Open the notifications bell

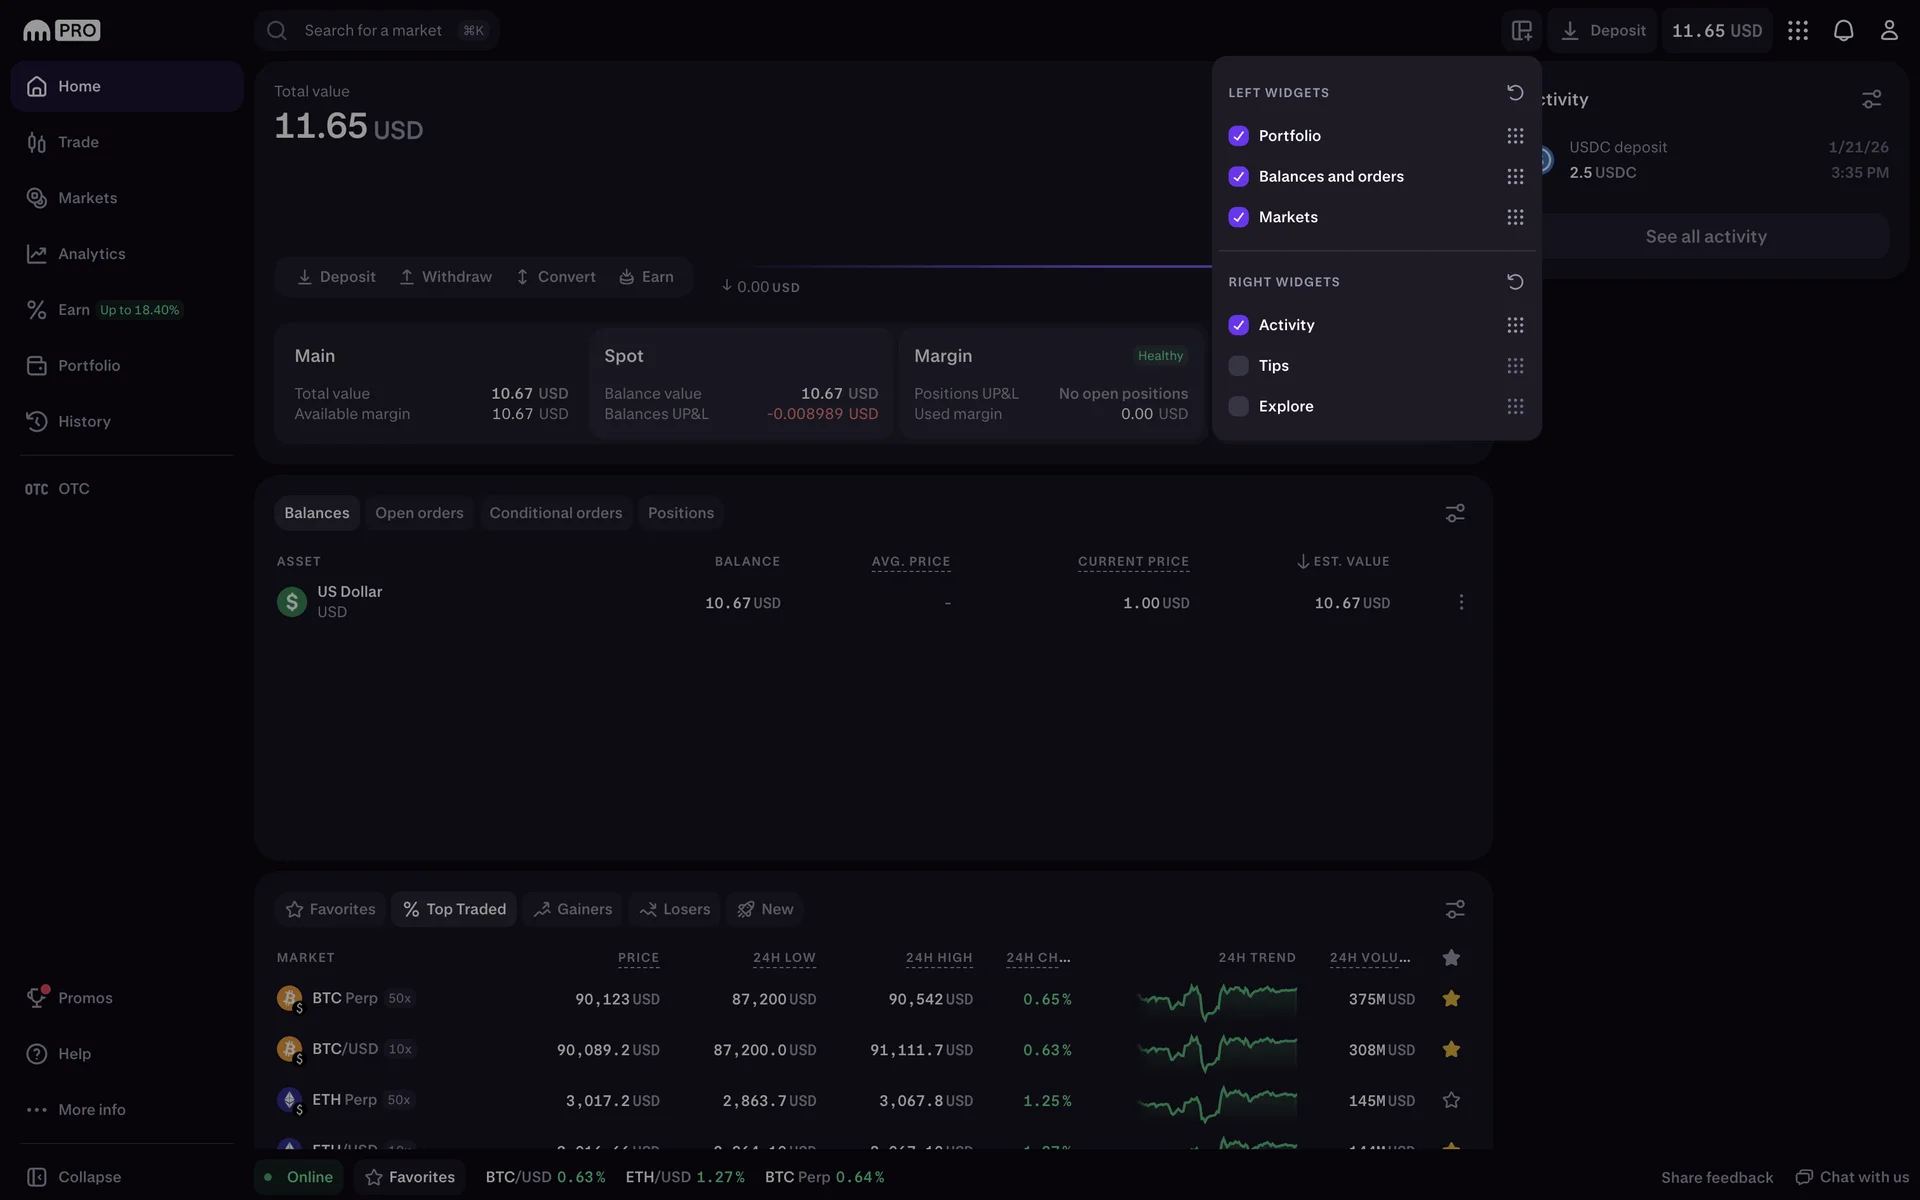tap(1843, 31)
